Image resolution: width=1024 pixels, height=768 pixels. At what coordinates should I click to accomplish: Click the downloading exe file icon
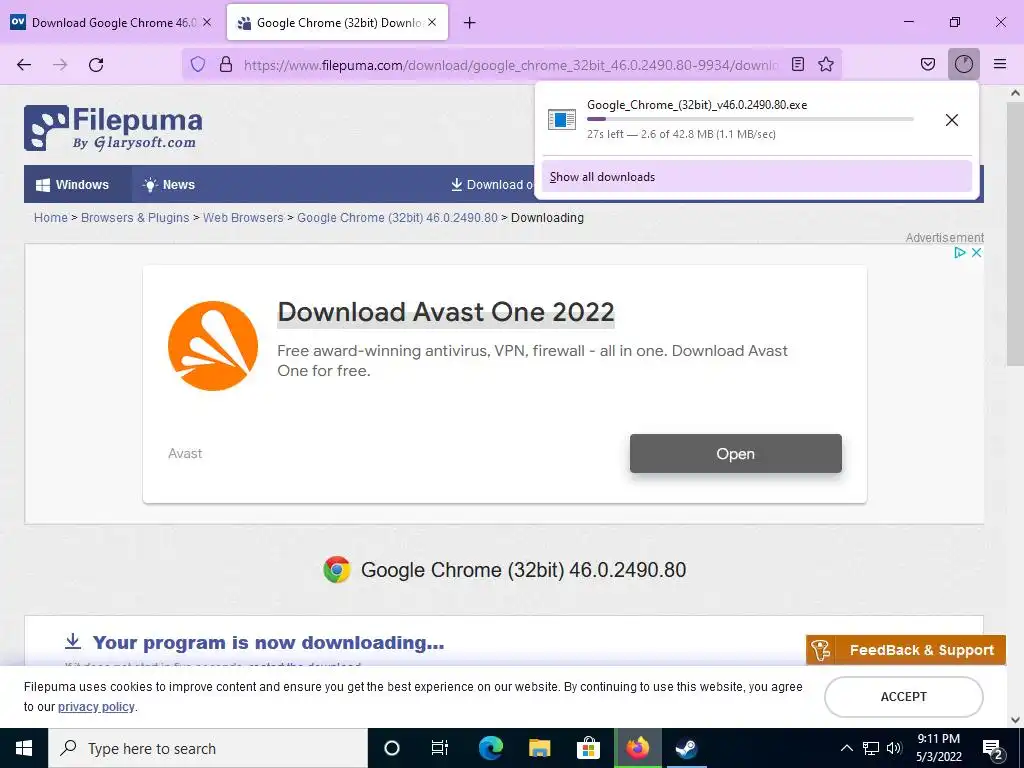pos(562,120)
